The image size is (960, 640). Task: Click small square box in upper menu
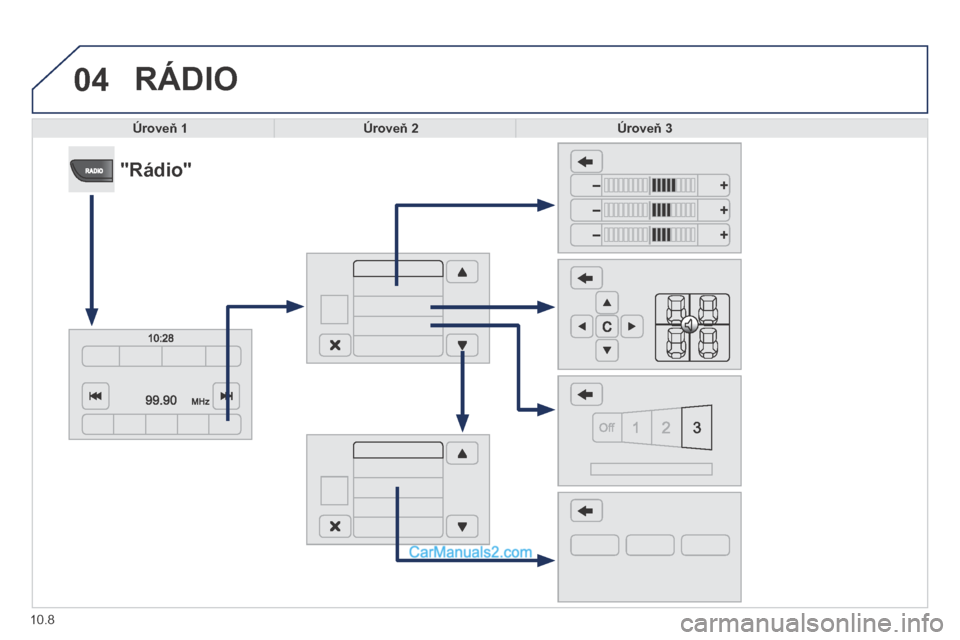(334, 309)
